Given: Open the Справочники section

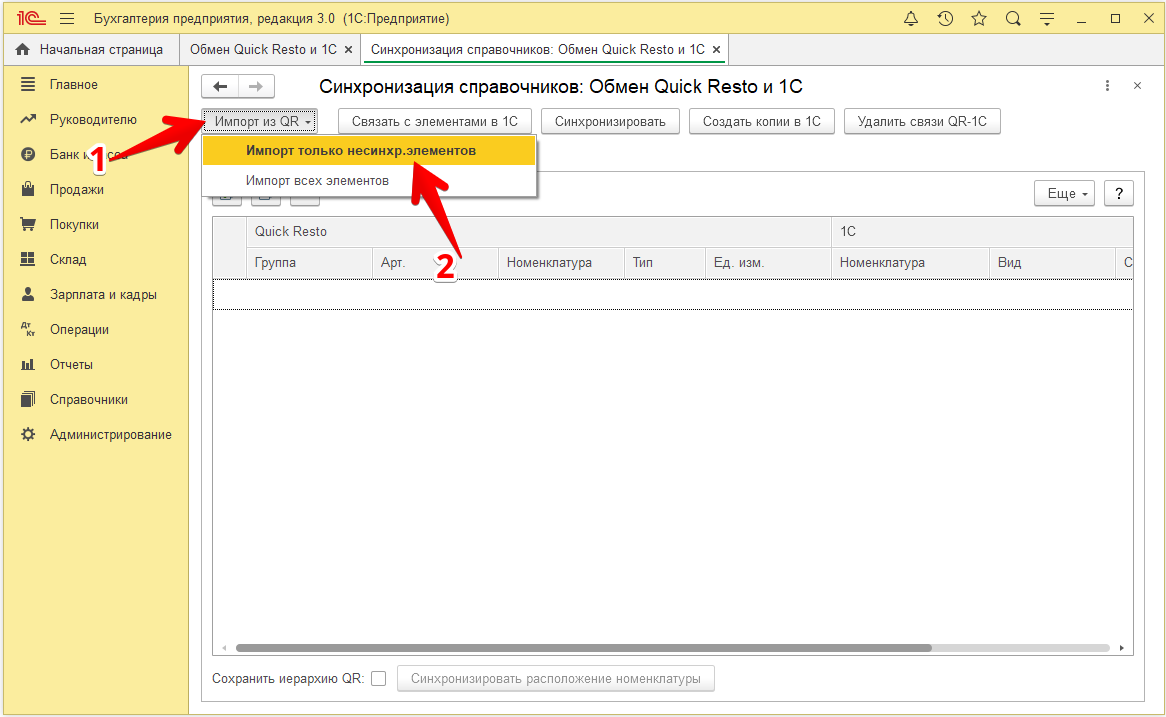Looking at the screenshot, I should click(88, 399).
